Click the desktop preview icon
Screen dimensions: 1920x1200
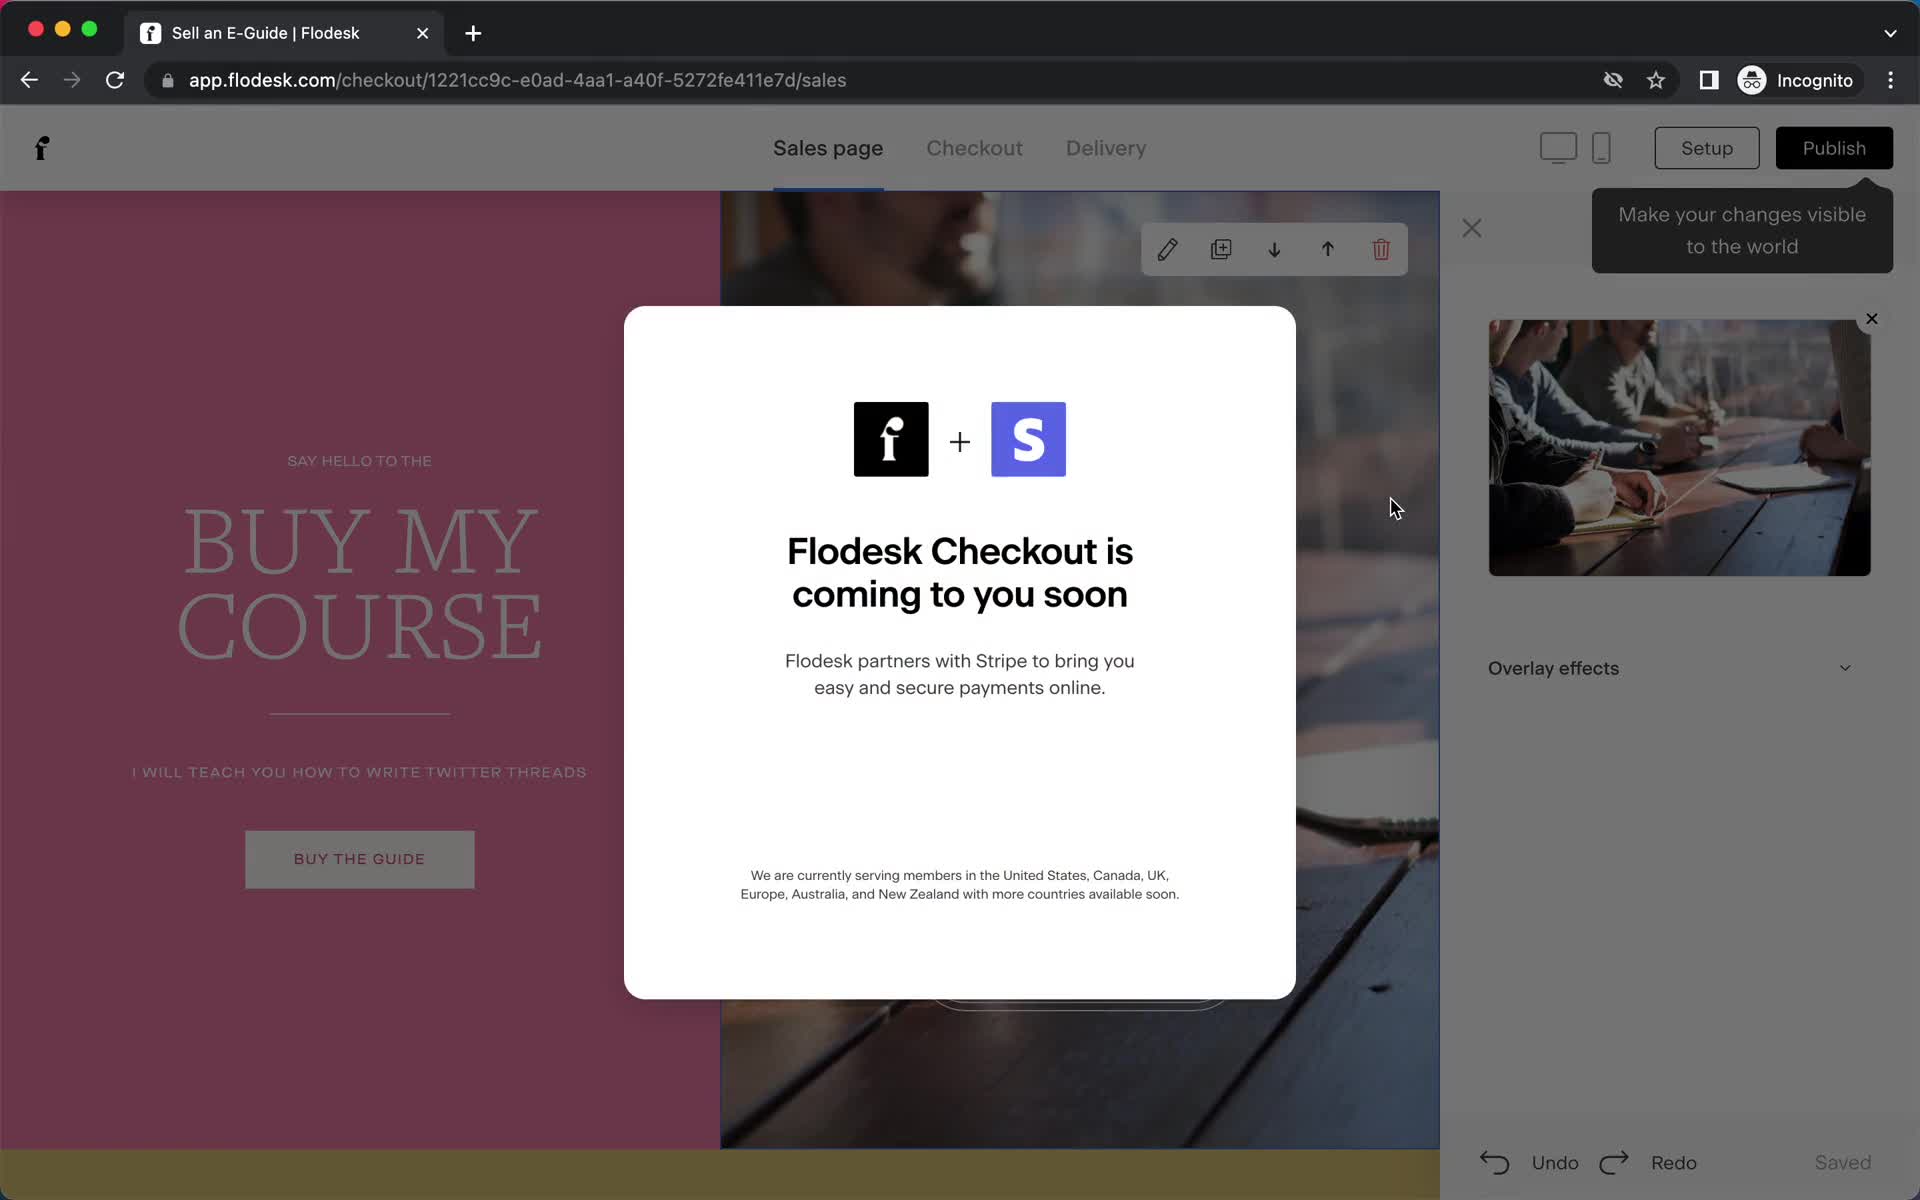coord(1558,147)
